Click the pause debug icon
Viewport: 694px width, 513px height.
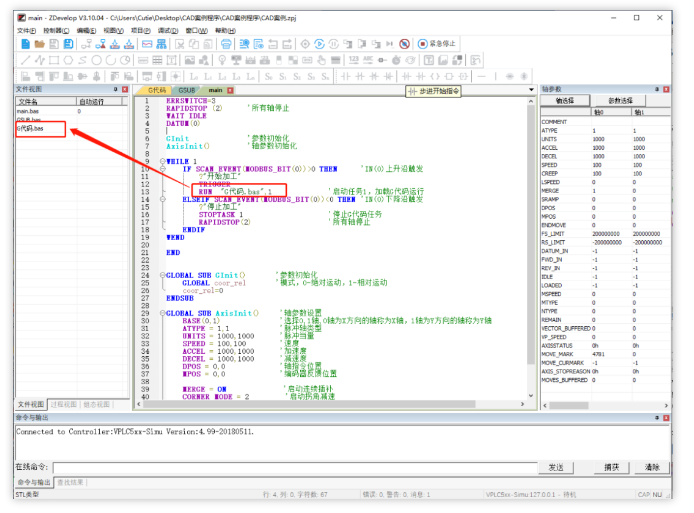(x=333, y=44)
